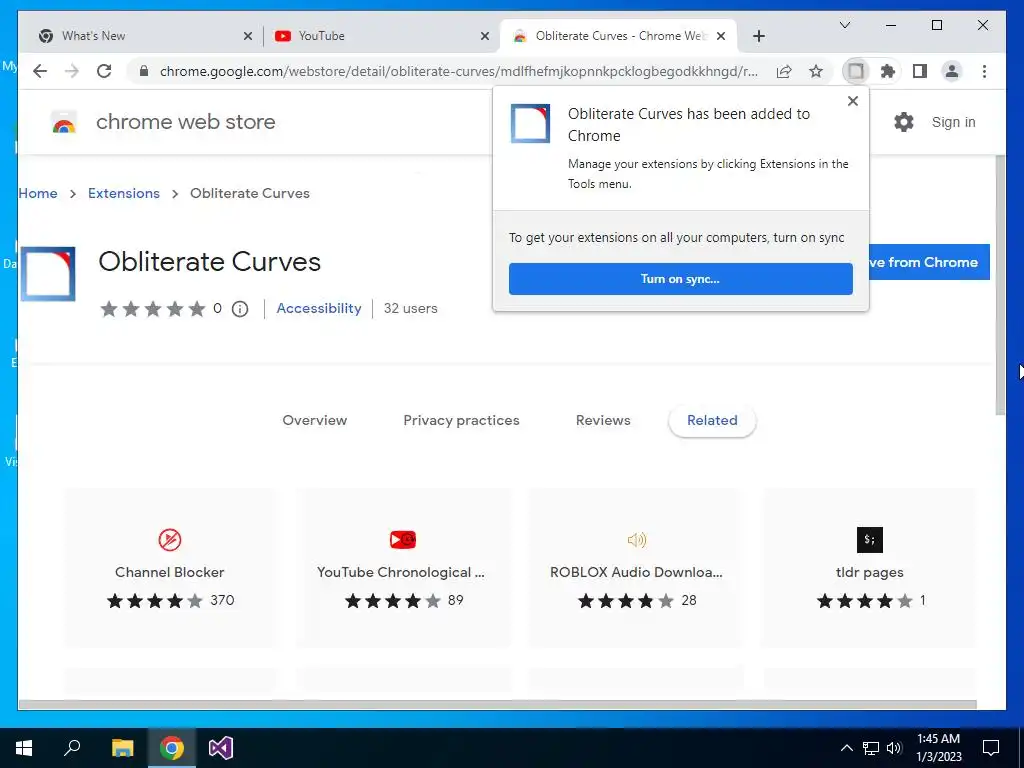Image resolution: width=1024 pixels, height=768 pixels.
Task: Click the 32 users text
Action: pos(411,308)
